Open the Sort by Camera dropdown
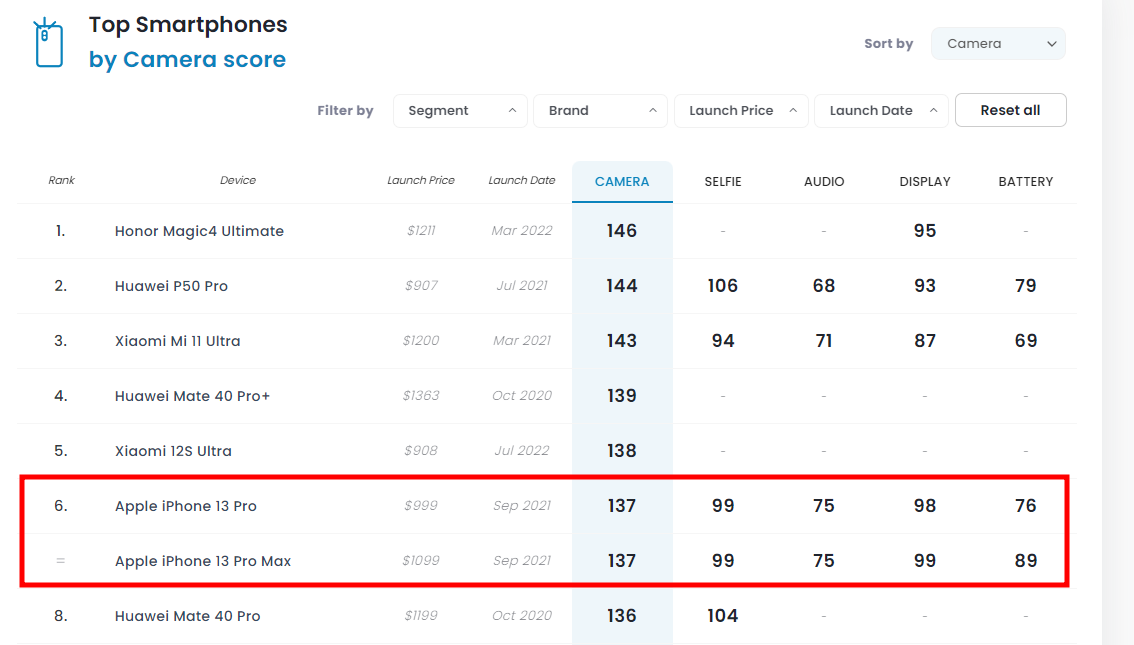The height and width of the screenshot is (645, 1134). pyautogui.click(x=998, y=43)
